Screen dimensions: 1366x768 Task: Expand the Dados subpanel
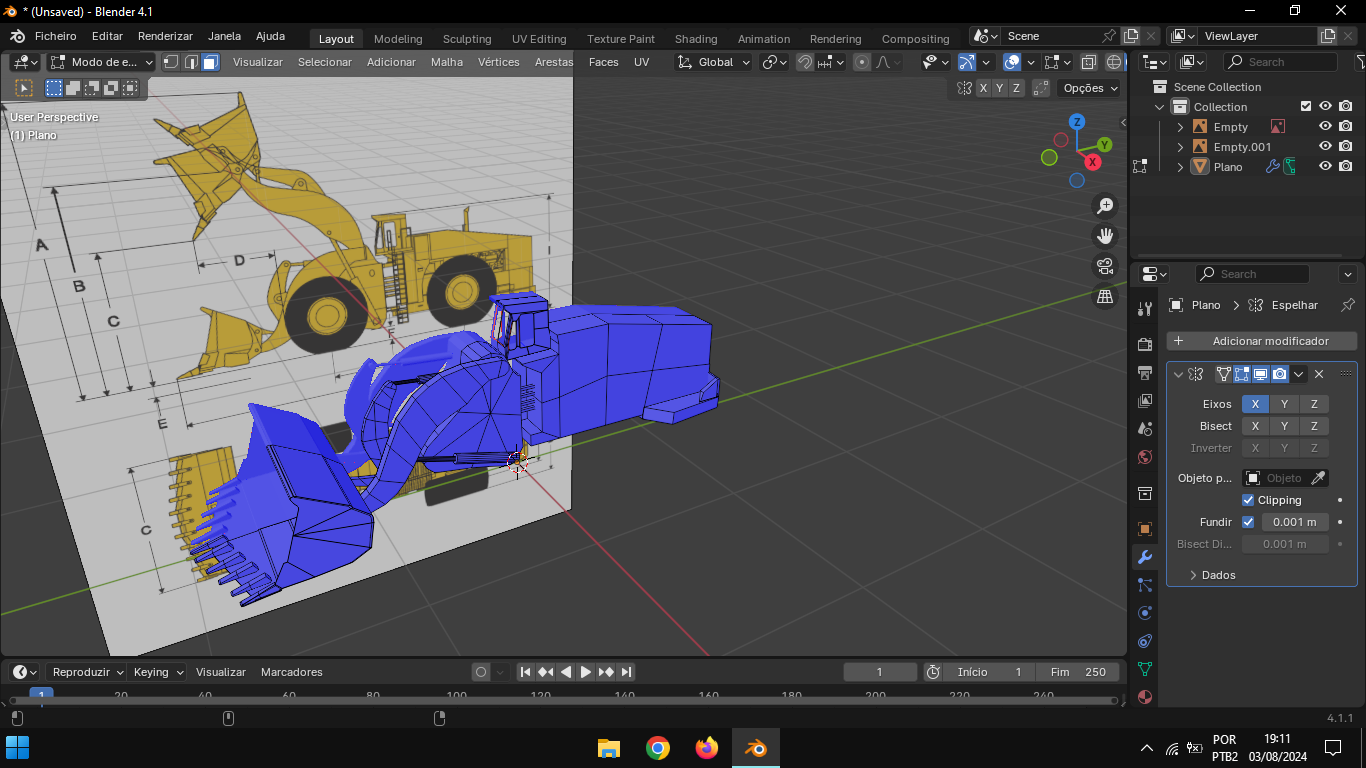tap(1193, 575)
